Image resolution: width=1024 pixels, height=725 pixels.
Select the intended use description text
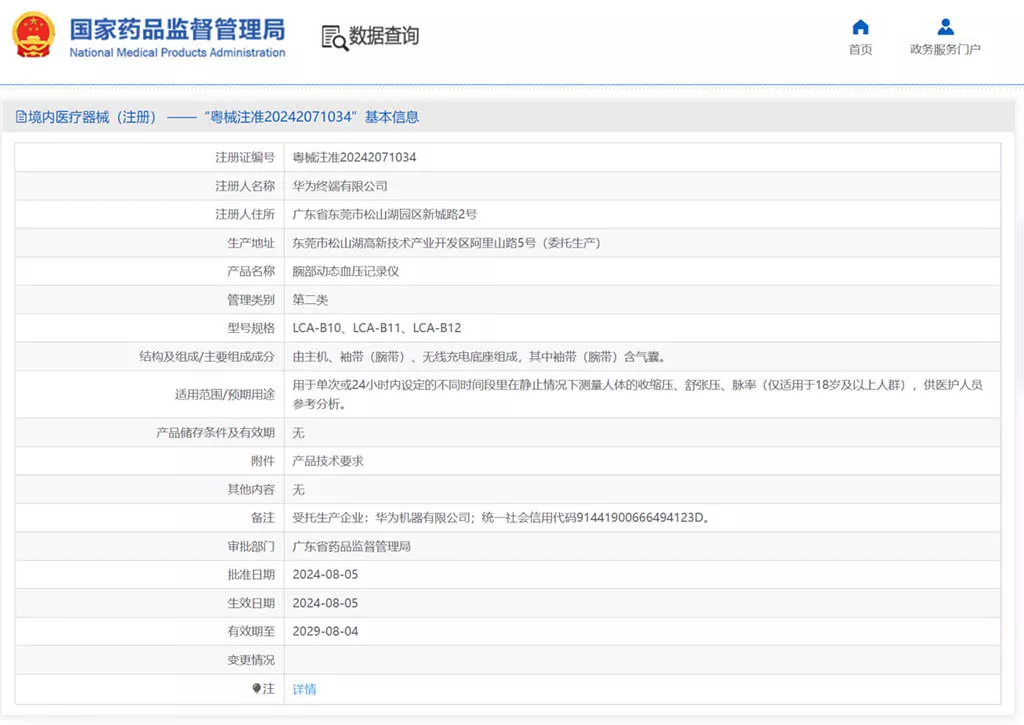[637, 395]
